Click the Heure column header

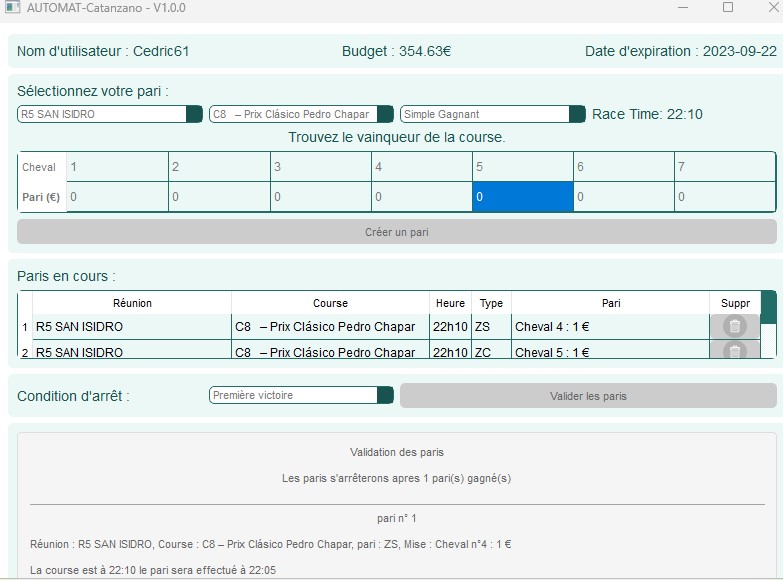[x=450, y=303]
